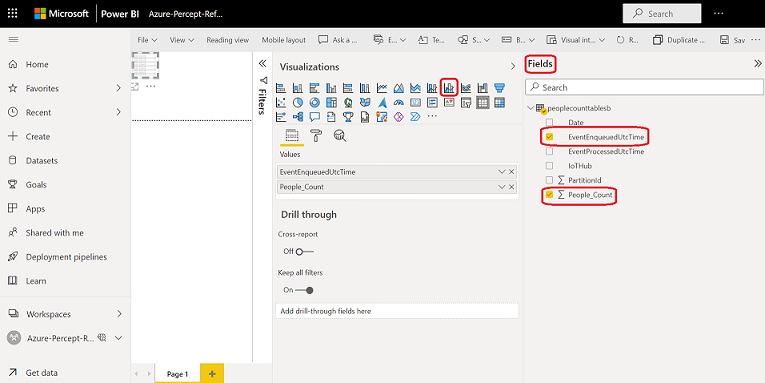
Task: Uncheck the EventEnqueuedUtcTime field
Action: (549, 137)
